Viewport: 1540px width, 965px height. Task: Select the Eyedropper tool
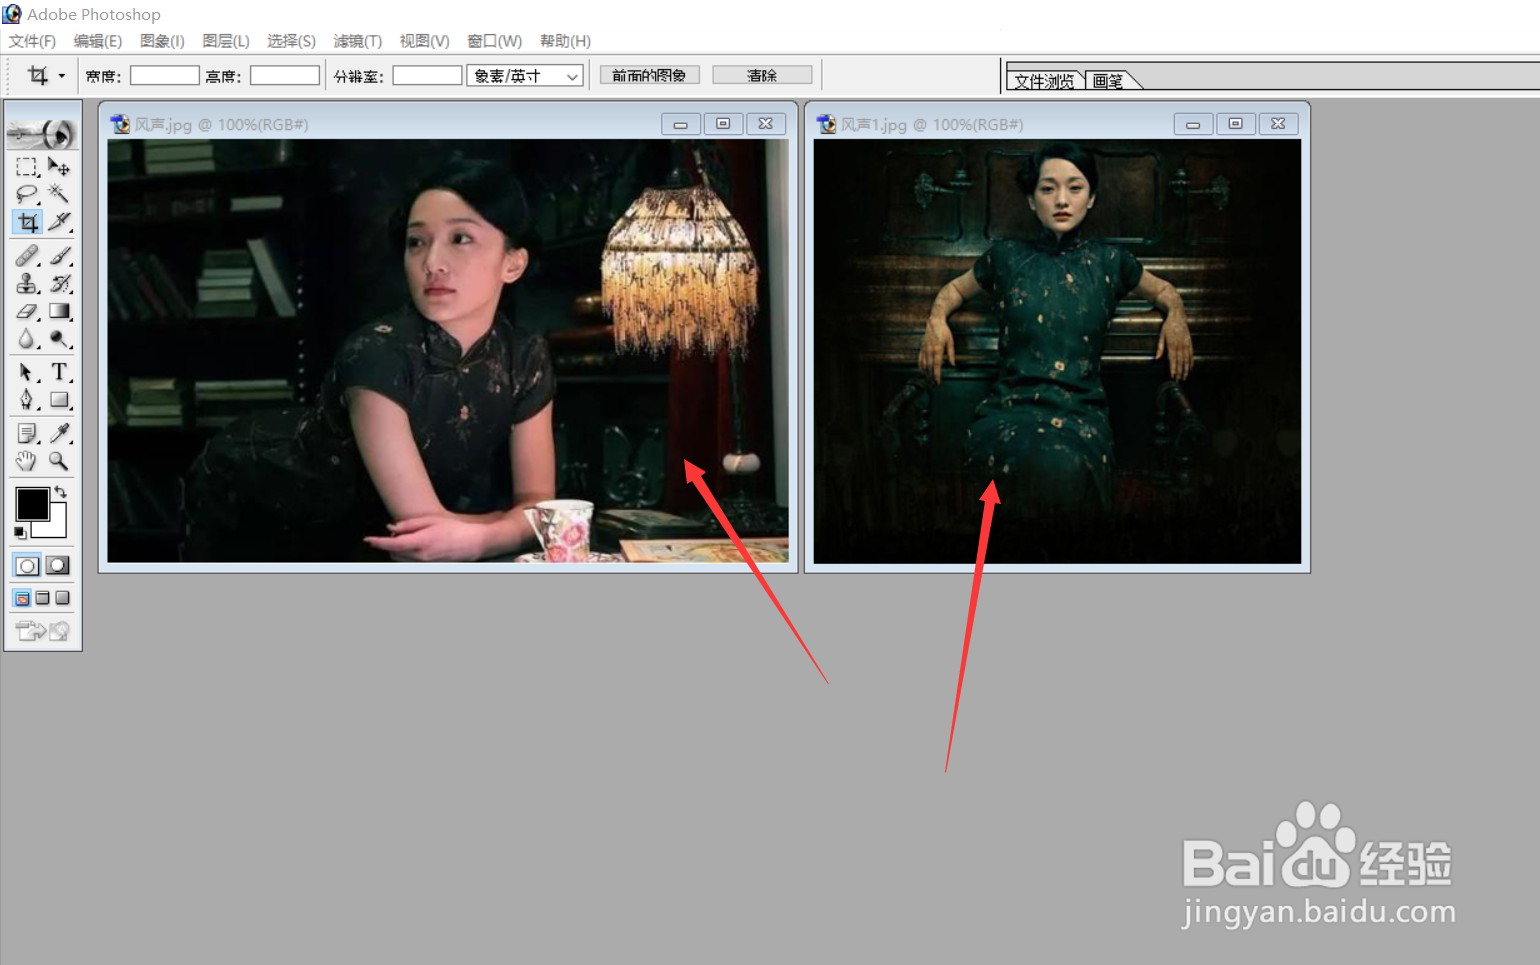(59, 433)
